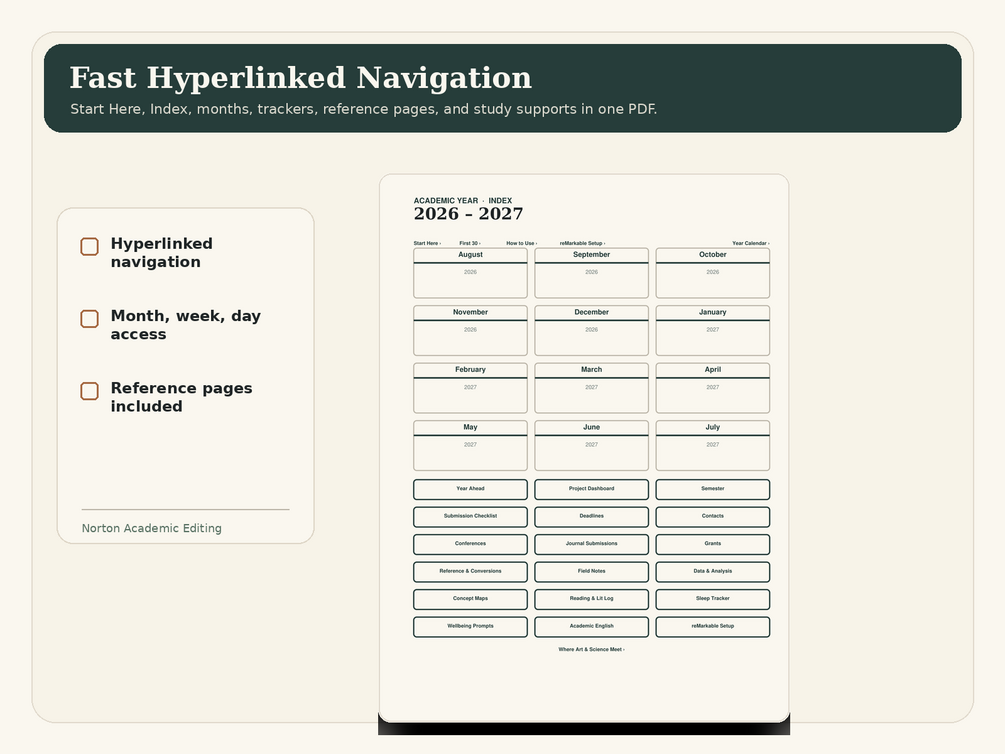Image resolution: width=1005 pixels, height=754 pixels.
Task: Open the Start Here link
Action: pyautogui.click(x=427, y=243)
